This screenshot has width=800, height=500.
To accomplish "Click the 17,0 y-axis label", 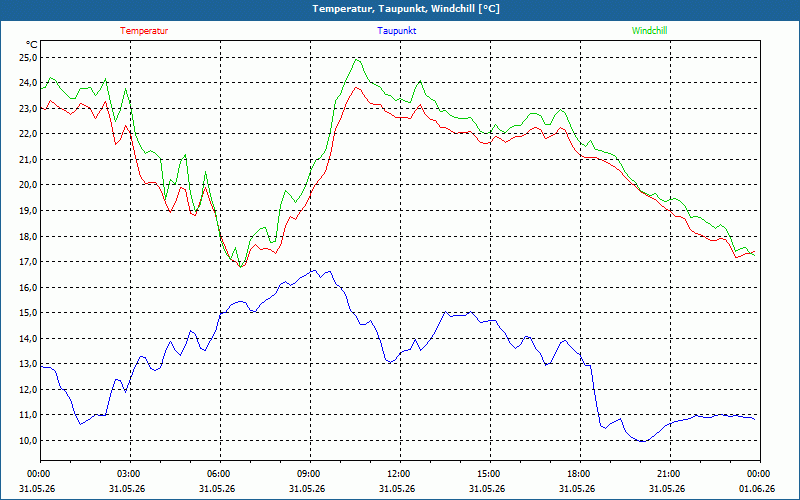I will click(x=28, y=262).
